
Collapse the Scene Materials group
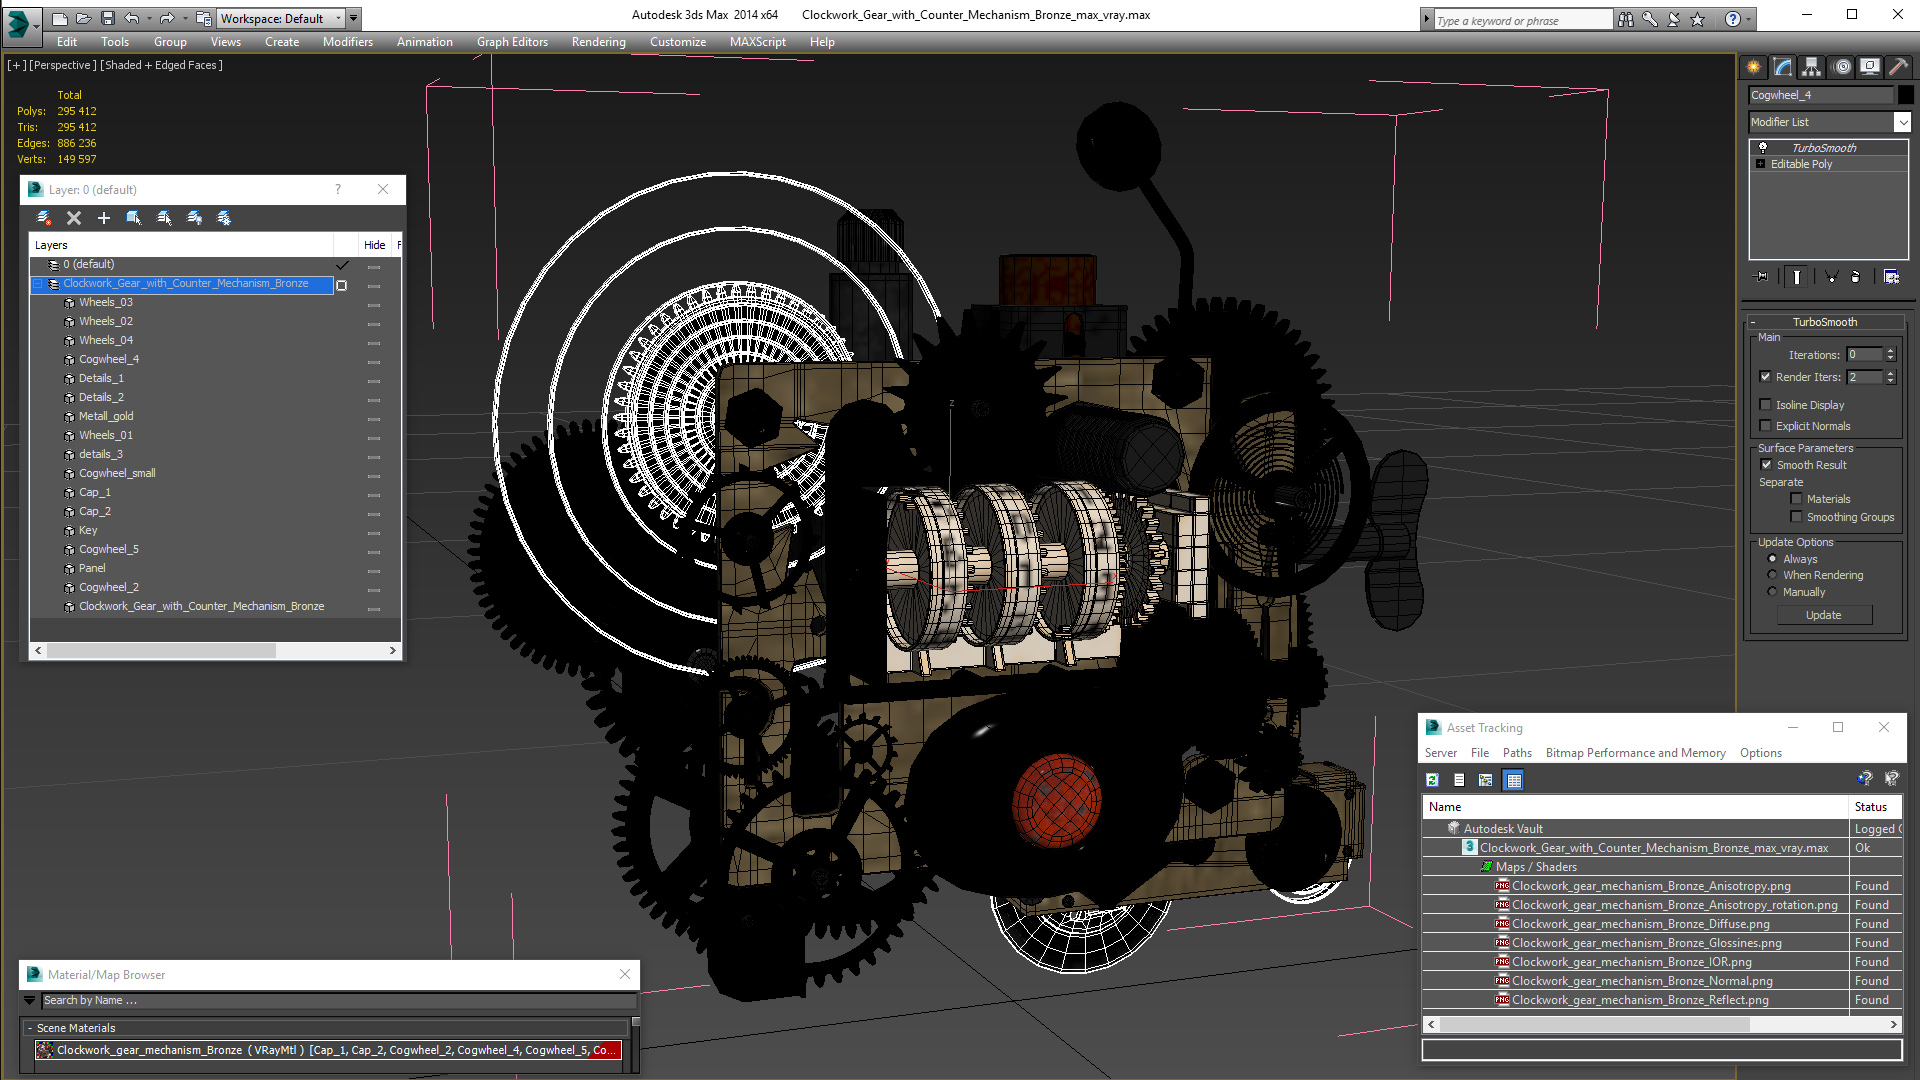point(30,1028)
